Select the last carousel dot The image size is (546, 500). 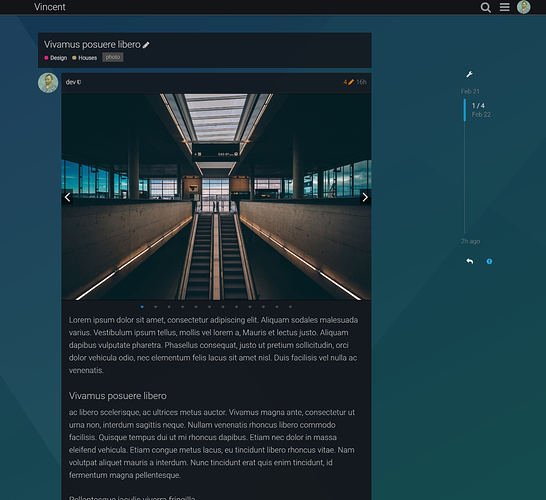(290, 307)
